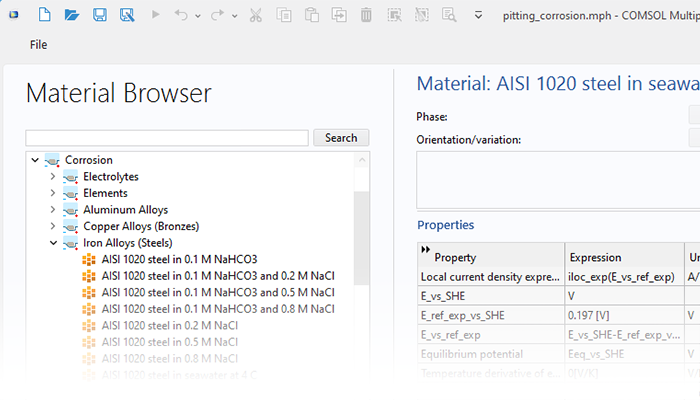The width and height of the screenshot is (700, 400).
Task: Click the Save icon in toolbar
Action: (99, 15)
